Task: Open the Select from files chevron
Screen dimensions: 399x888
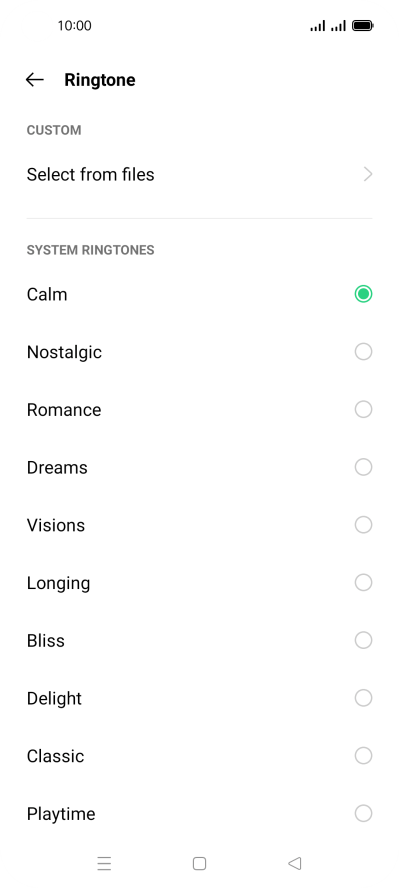Action: 368,174
